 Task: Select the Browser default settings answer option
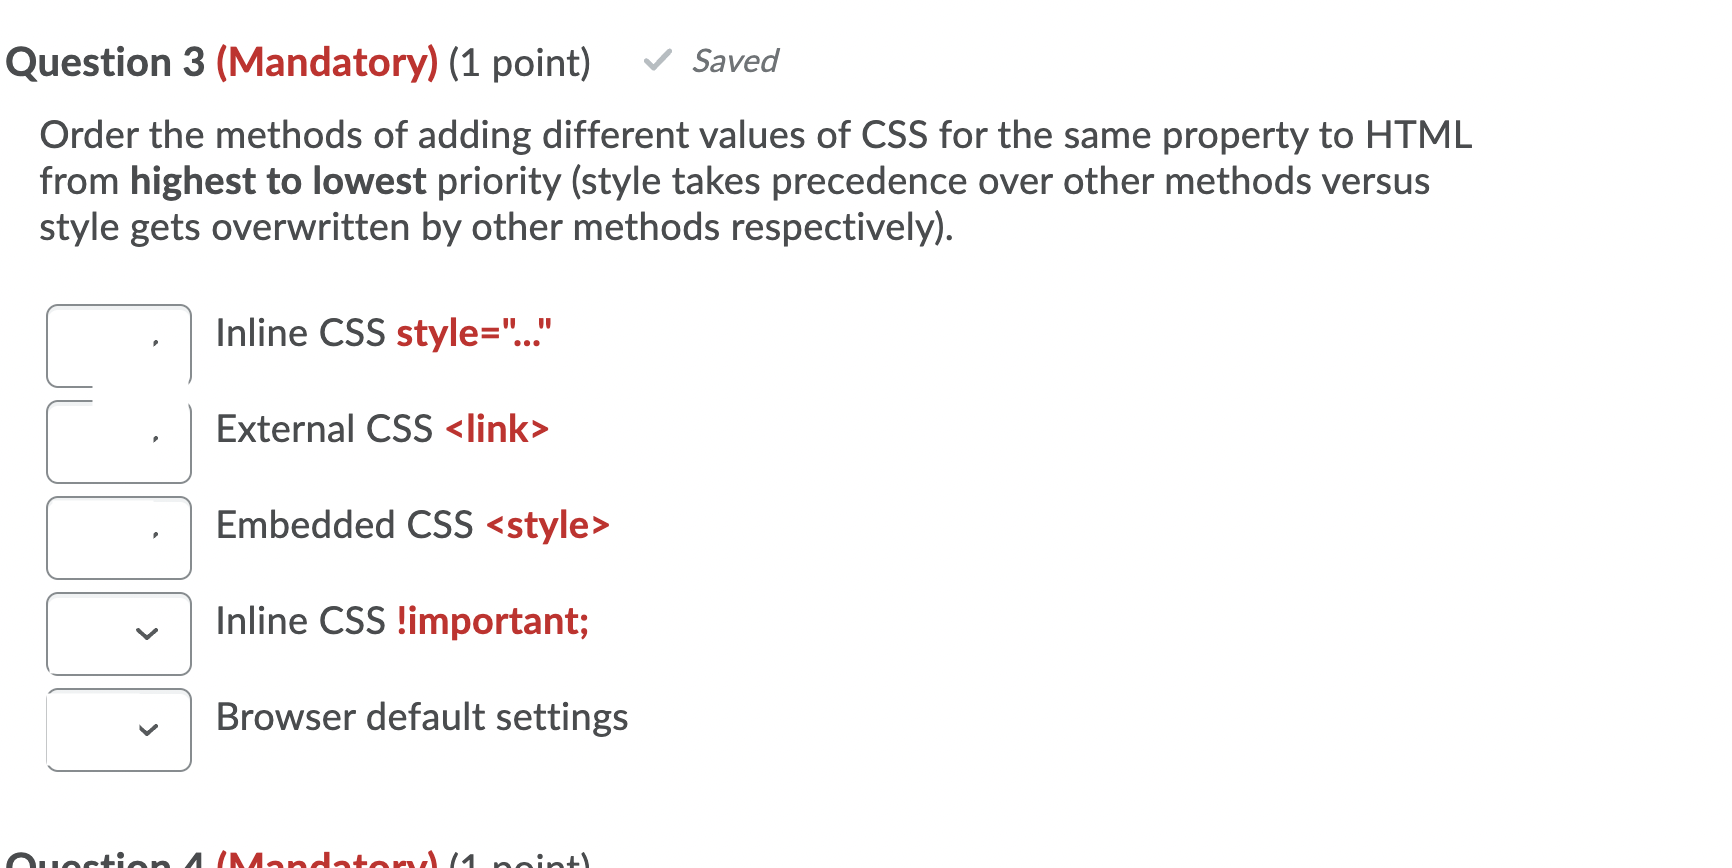pos(422,717)
